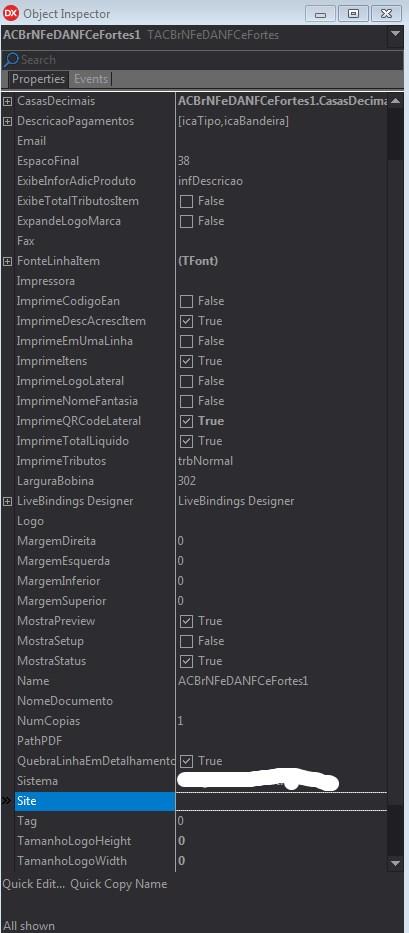Expand the LiveBindings Designer property

pyautogui.click(x=8, y=501)
